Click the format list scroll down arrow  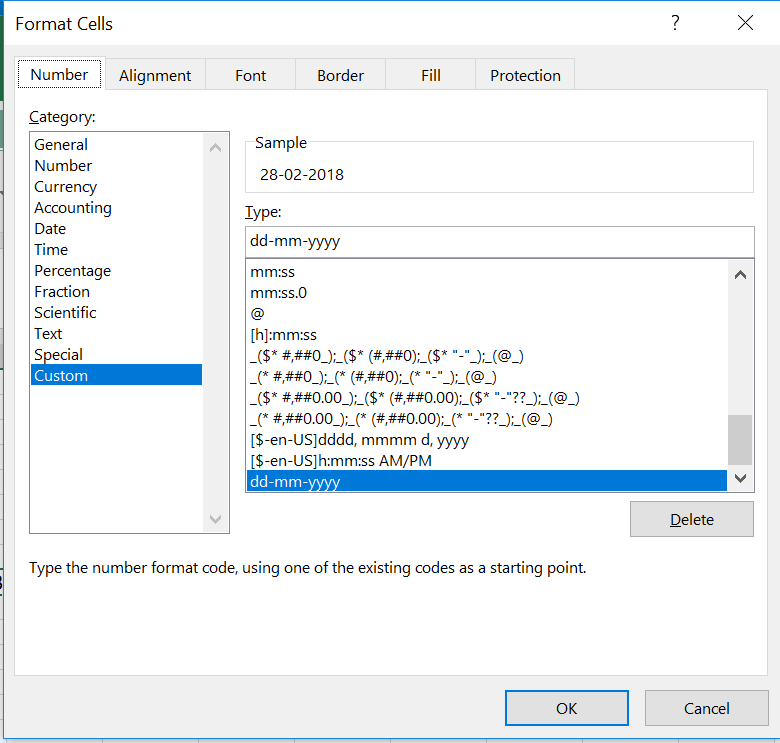point(740,478)
